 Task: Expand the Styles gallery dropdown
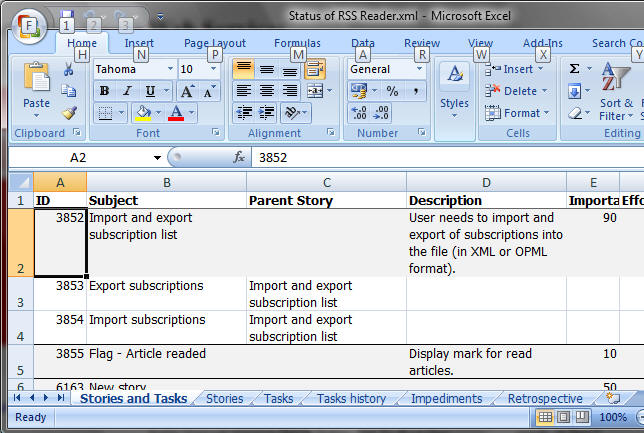(454, 116)
